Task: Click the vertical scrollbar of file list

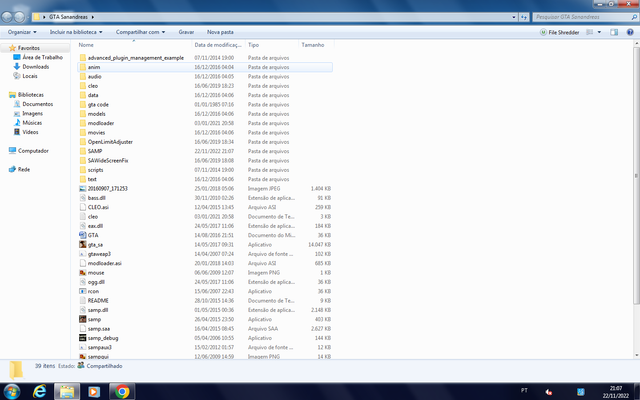Action: [x=636, y=176]
